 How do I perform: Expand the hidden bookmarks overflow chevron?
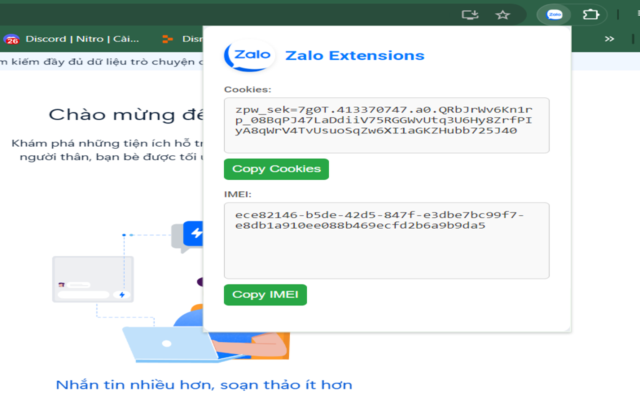[609, 39]
